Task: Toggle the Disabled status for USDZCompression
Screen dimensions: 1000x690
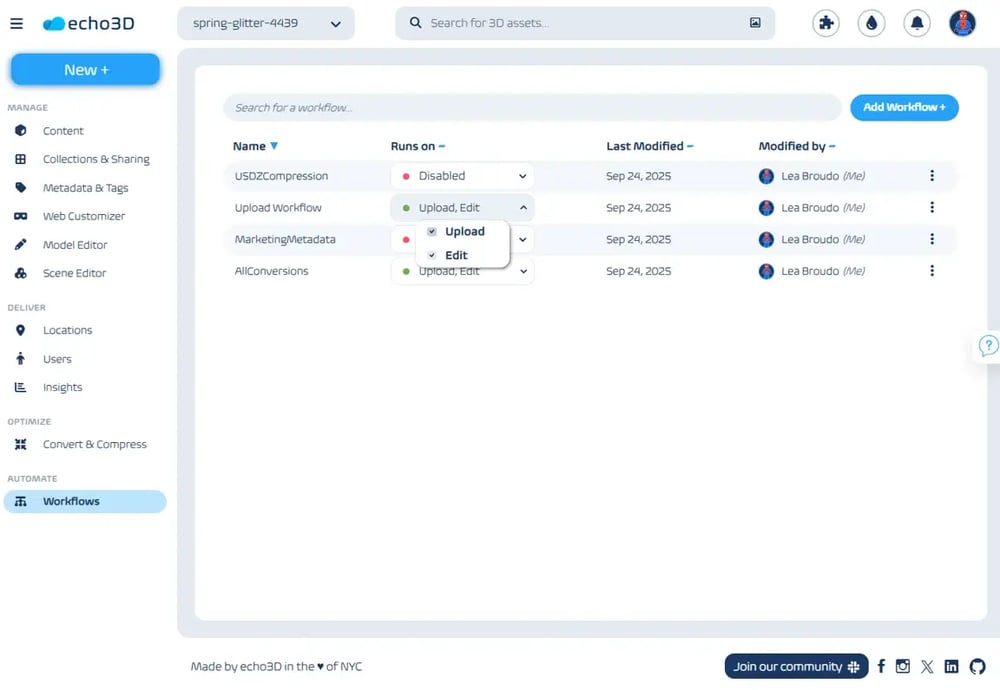Action: click(x=461, y=175)
